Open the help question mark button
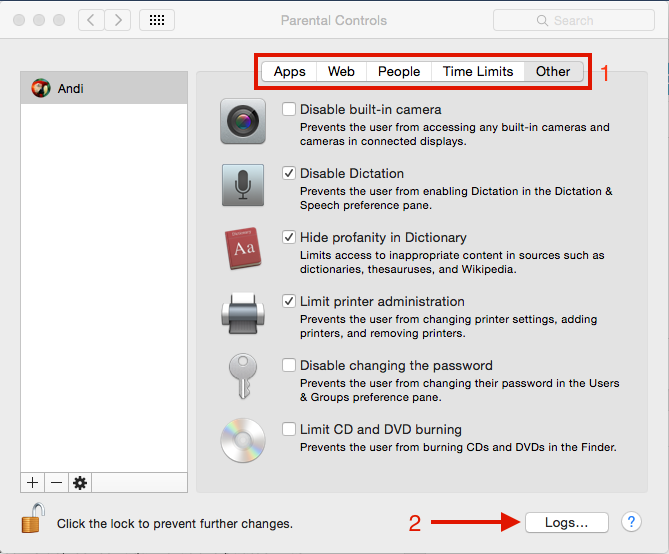669x554 pixels. pyautogui.click(x=631, y=521)
